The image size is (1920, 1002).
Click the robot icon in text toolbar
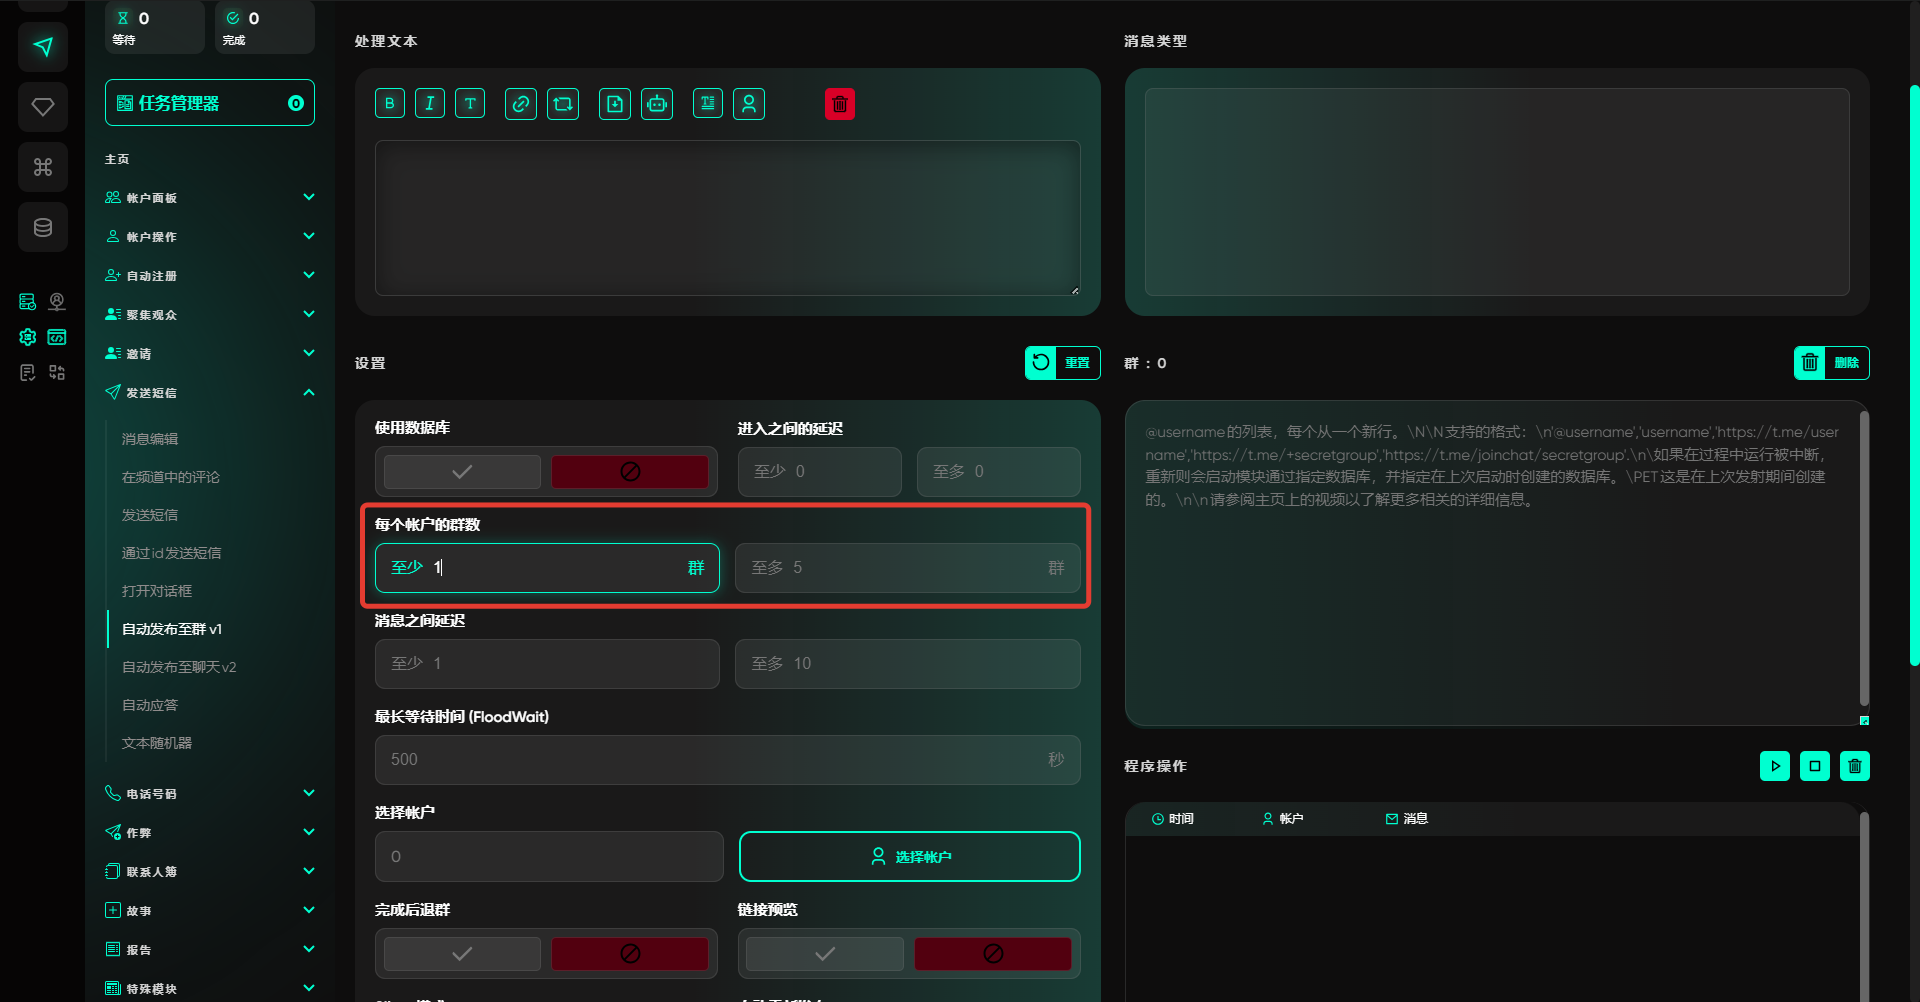[x=657, y=104]
